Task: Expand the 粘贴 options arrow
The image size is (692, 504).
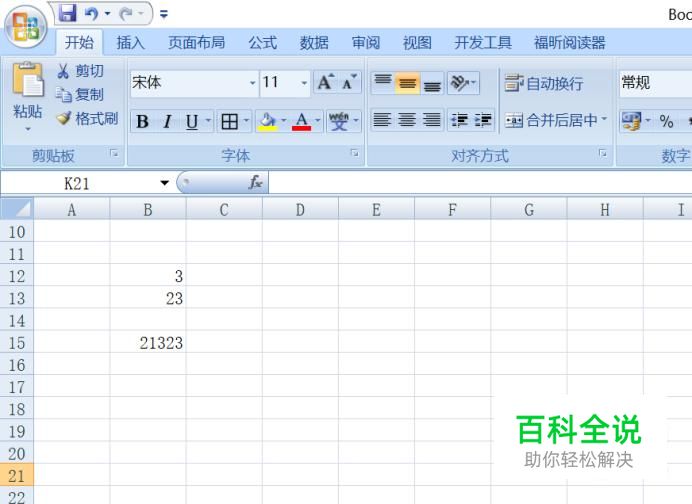Action: click(x=28, y=129)
